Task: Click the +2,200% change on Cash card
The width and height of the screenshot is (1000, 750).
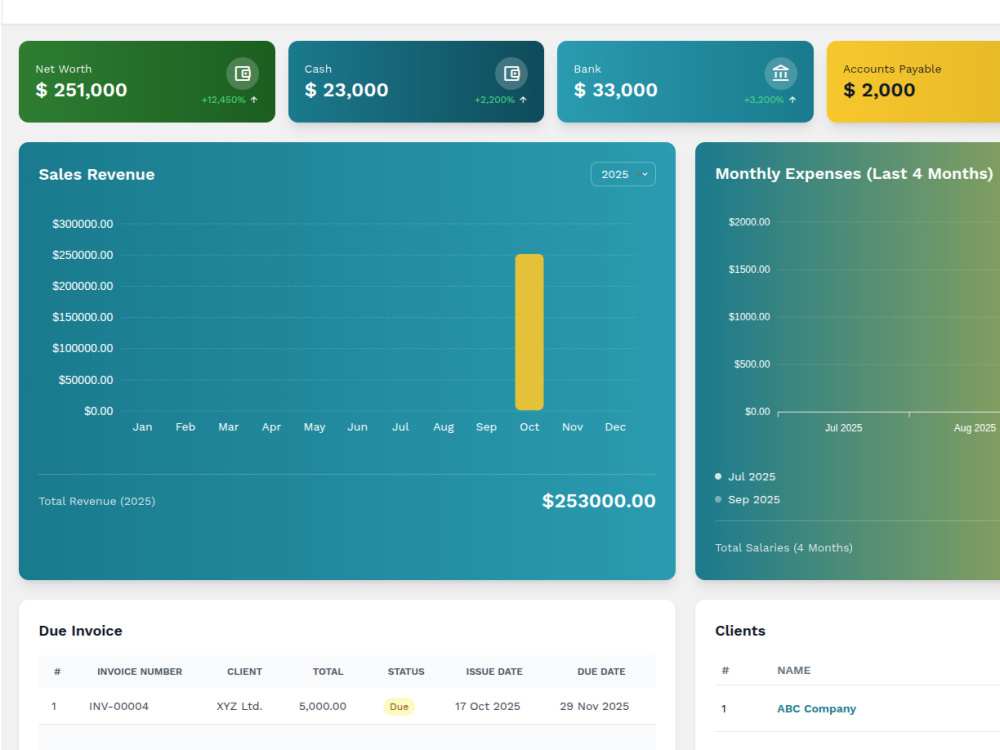Action: click(494, 99)
